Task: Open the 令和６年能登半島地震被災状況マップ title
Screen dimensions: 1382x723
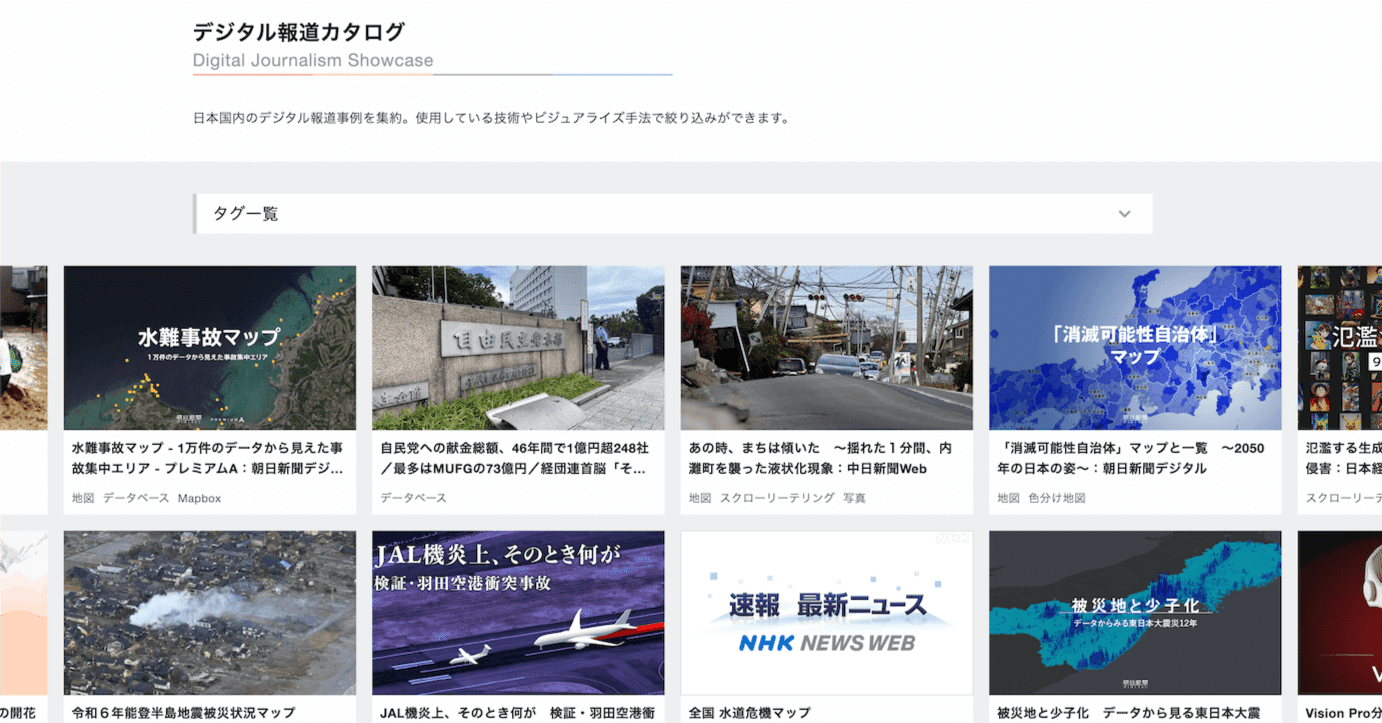Action: tap(184, 713)
